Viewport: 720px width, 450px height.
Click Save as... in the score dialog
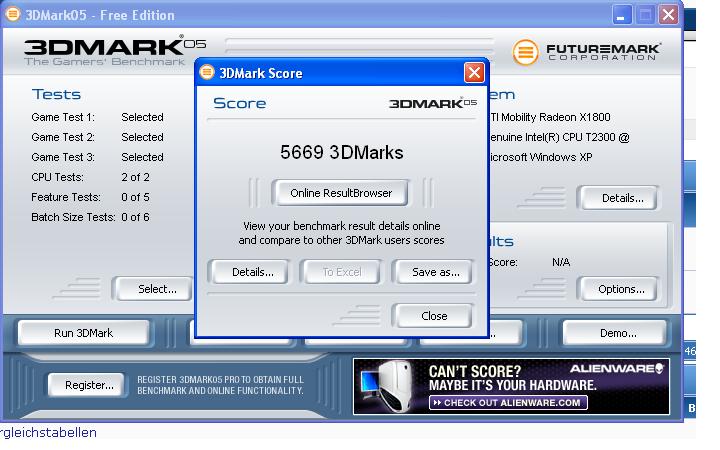point(433,272)
